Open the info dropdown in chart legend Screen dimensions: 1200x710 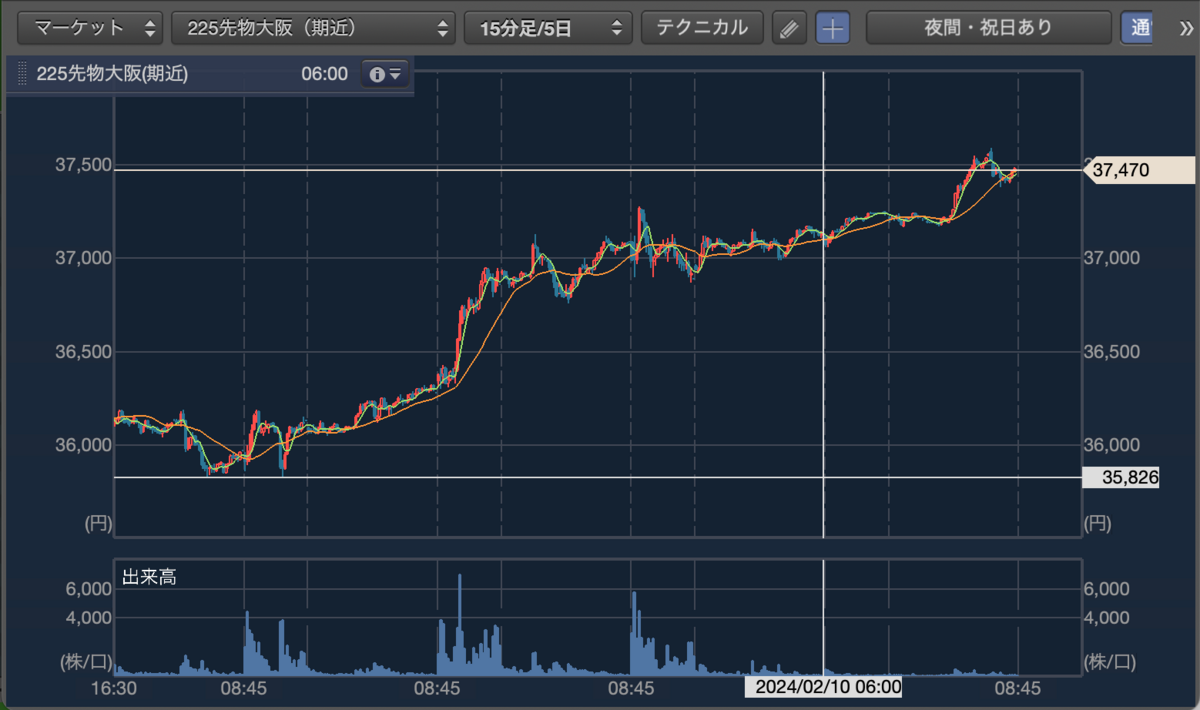[x=384, y=74]
